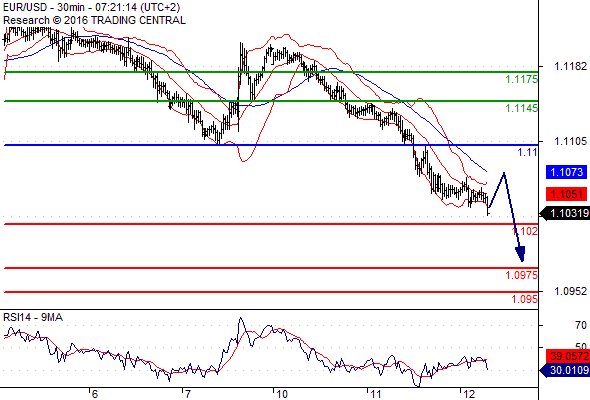
Task: Select date marker 12 on time axis
Action: (x=468, y=394)
